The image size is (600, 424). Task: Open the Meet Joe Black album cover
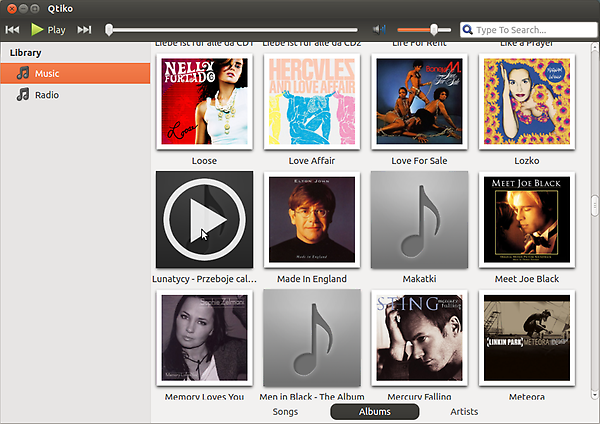coord(527,220)
